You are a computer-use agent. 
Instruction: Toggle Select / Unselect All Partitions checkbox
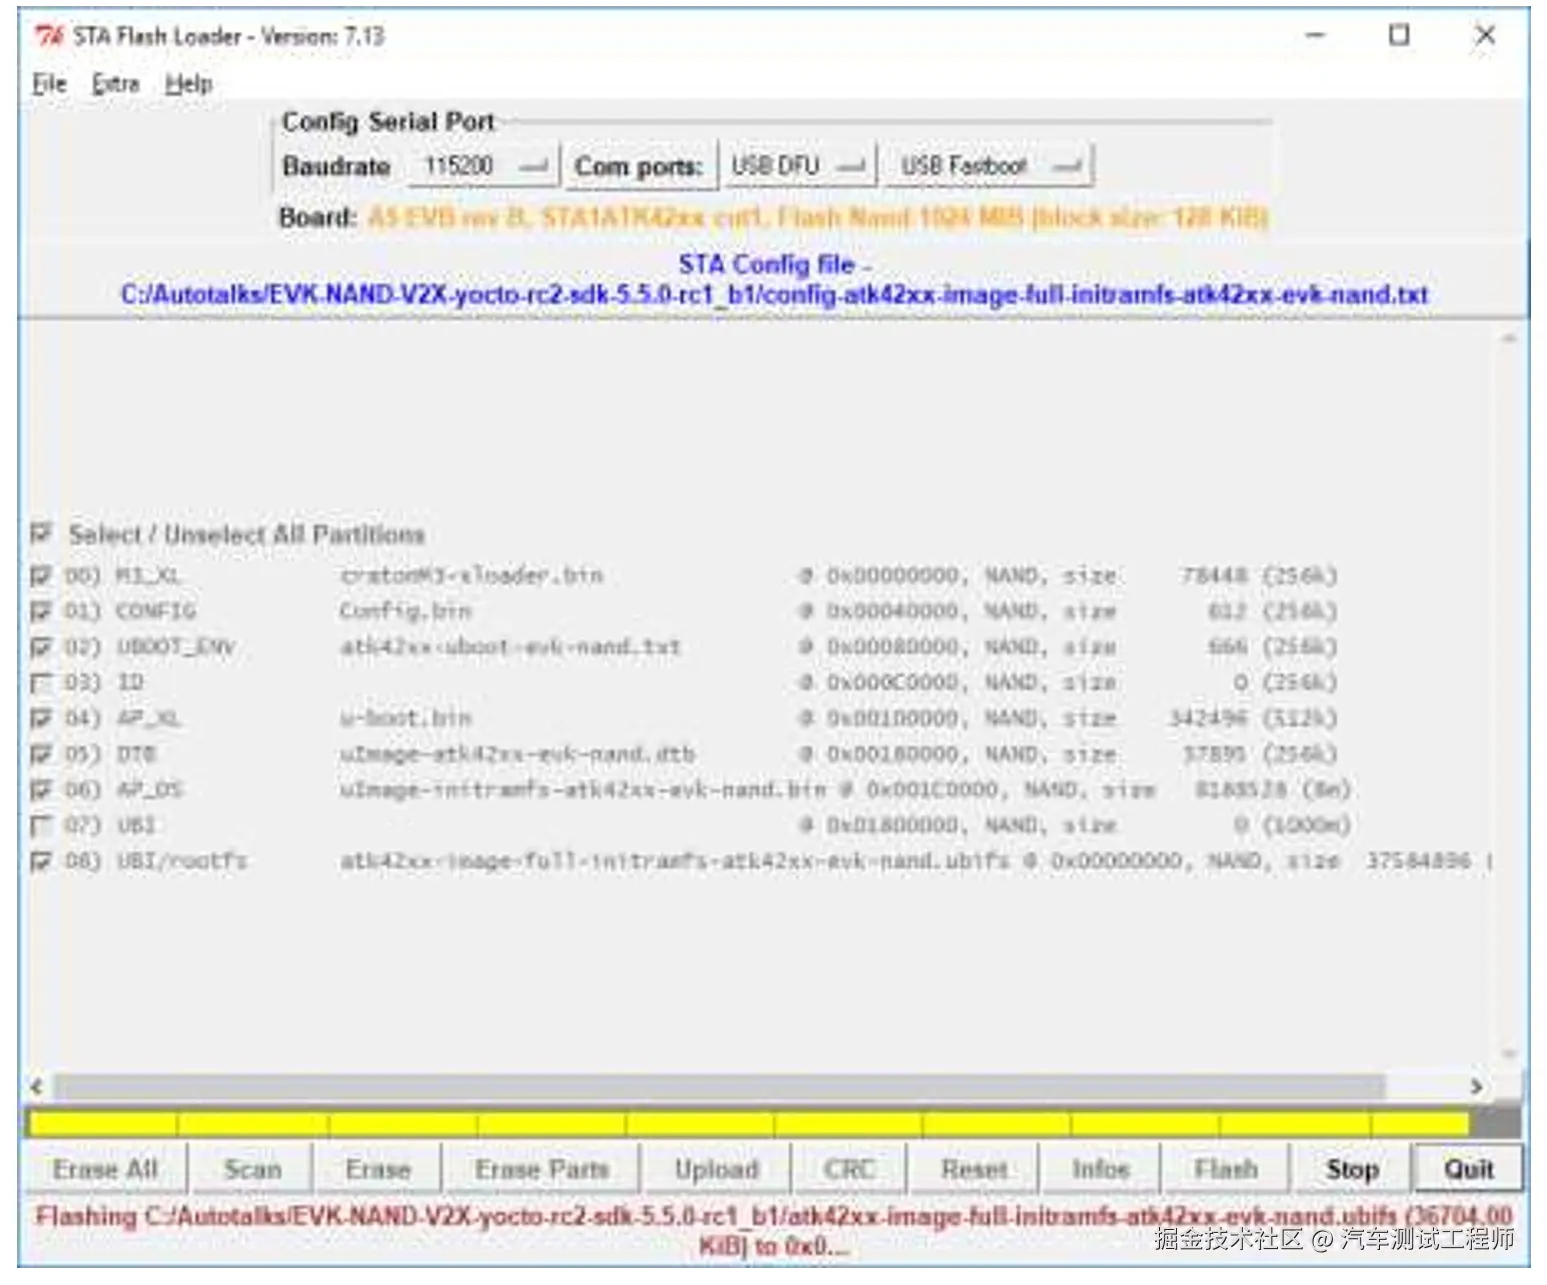pos(41,533)
